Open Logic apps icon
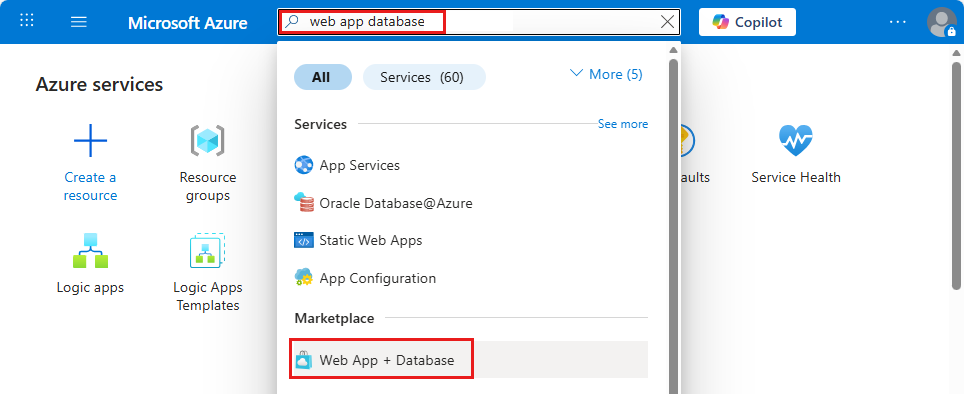This screenshot has width=964, height=394. (90, 250)
